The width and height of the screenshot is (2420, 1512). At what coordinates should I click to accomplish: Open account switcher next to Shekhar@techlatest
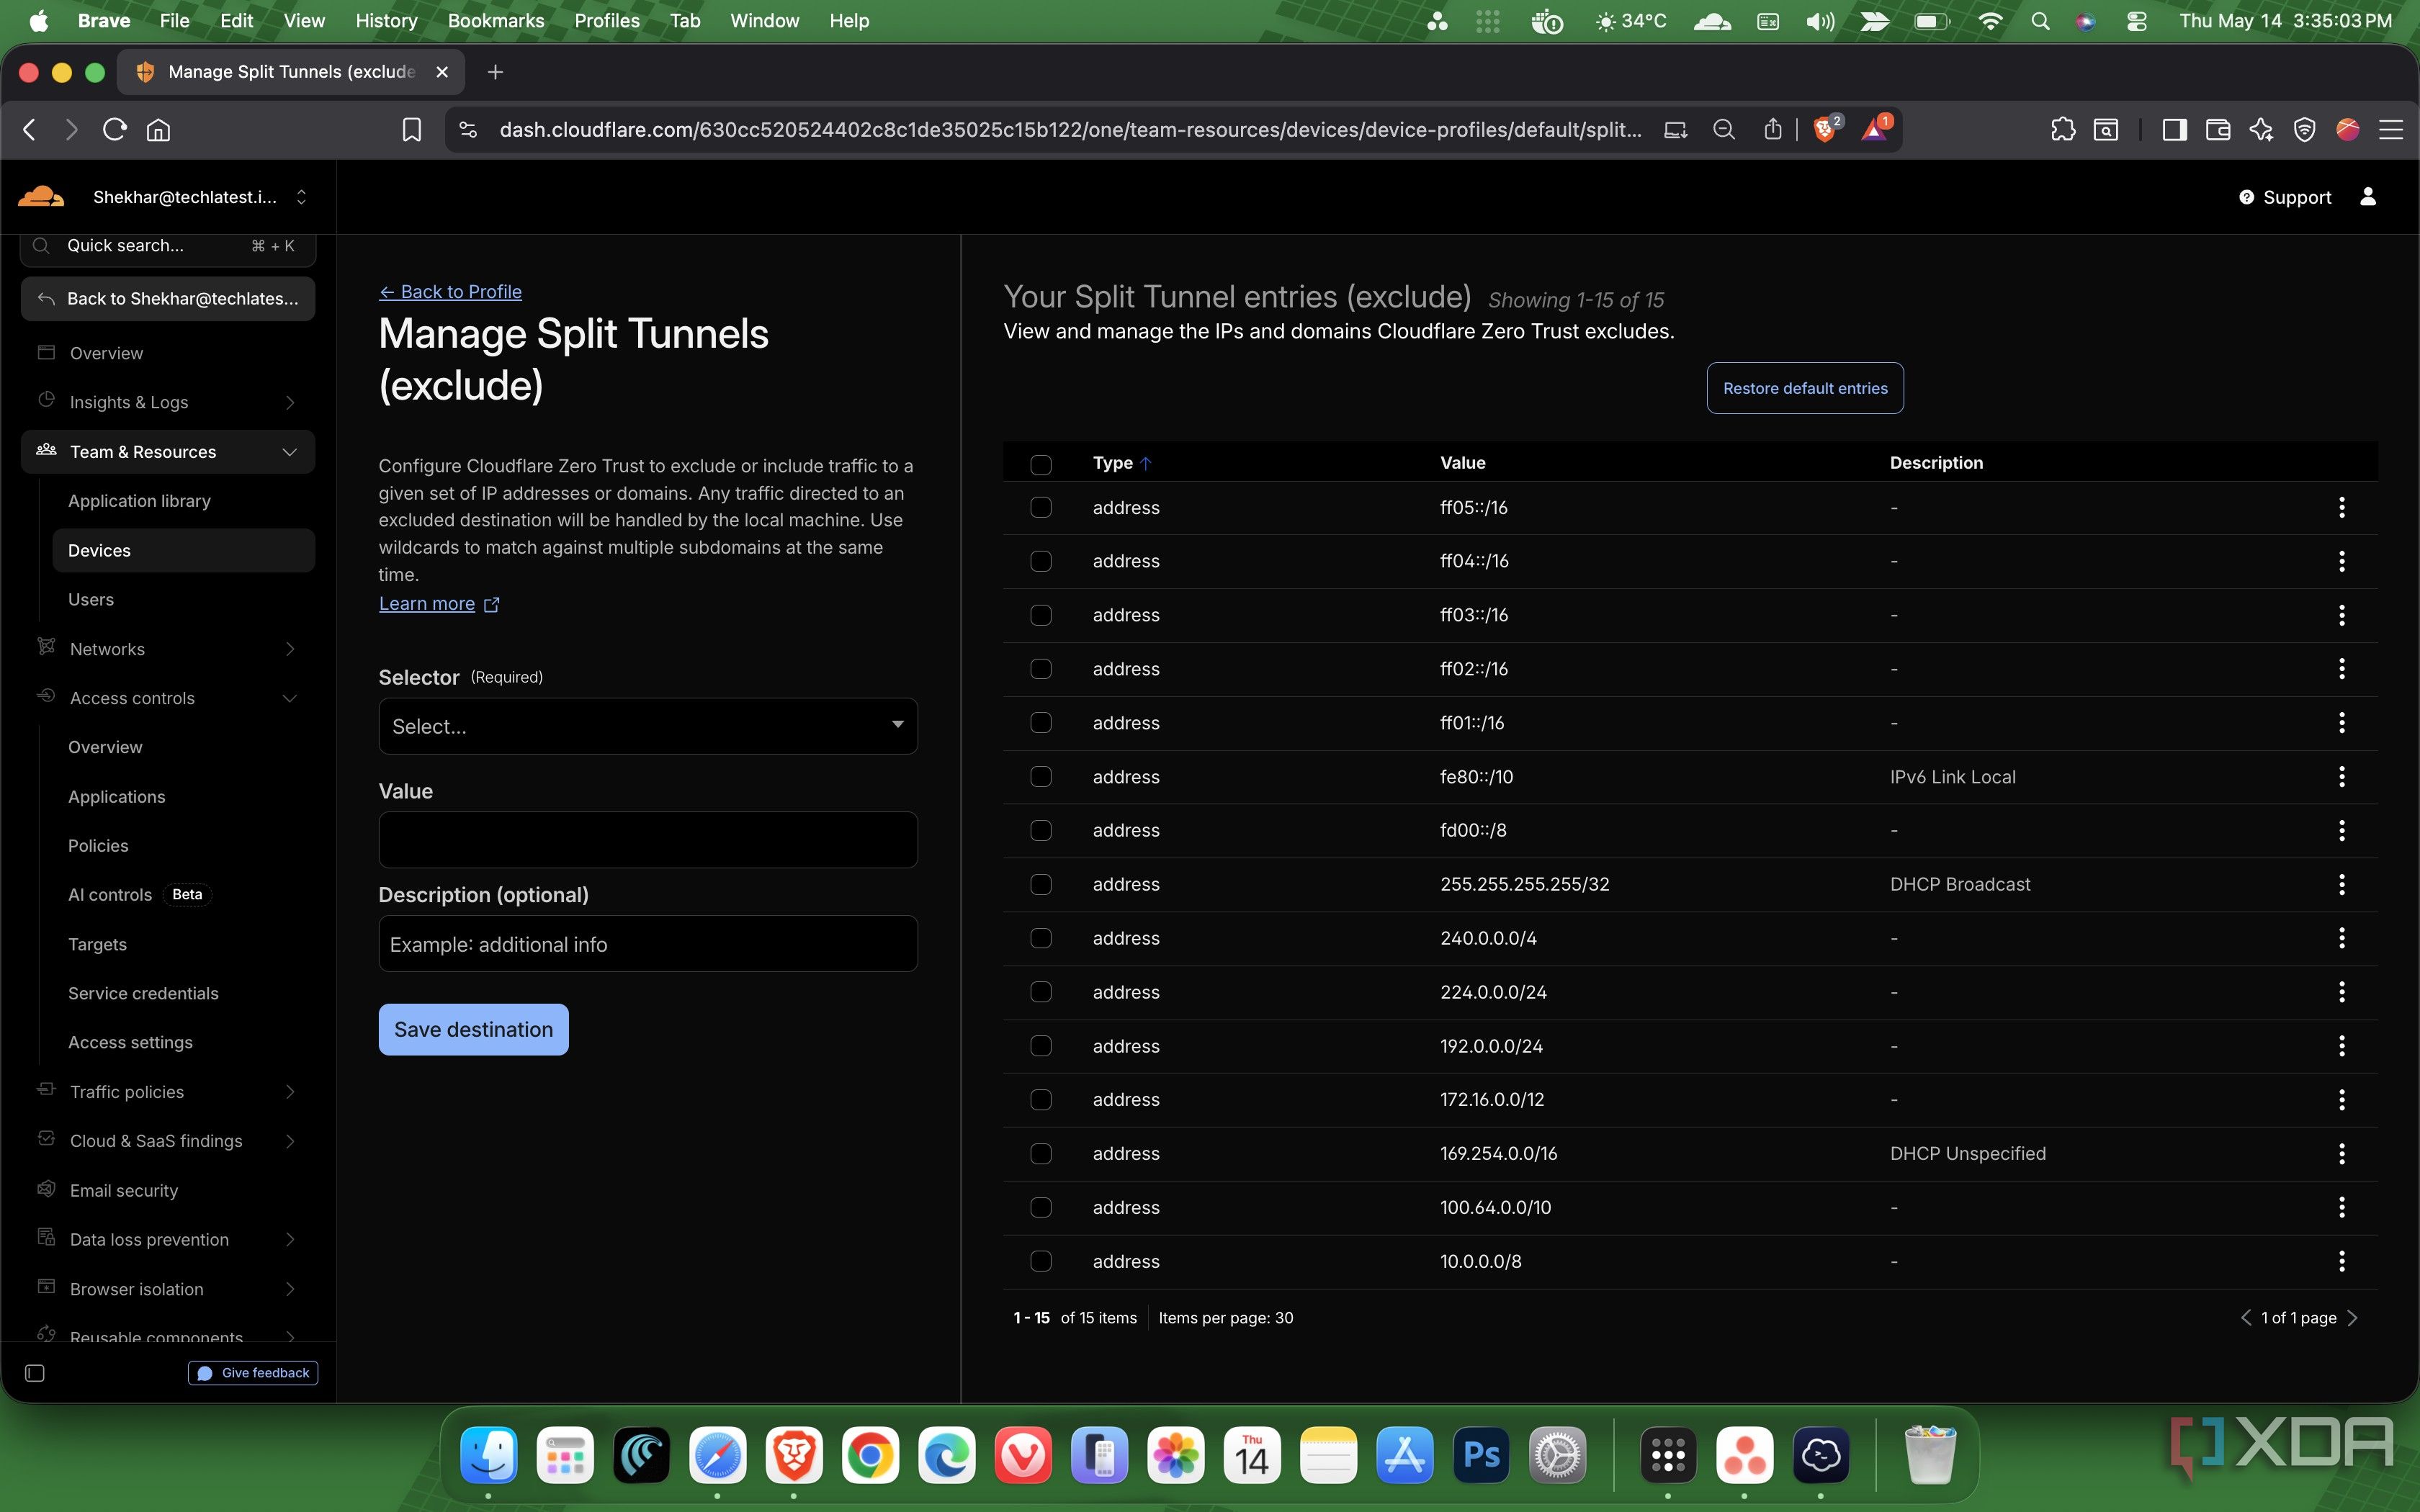click(301, 197)
